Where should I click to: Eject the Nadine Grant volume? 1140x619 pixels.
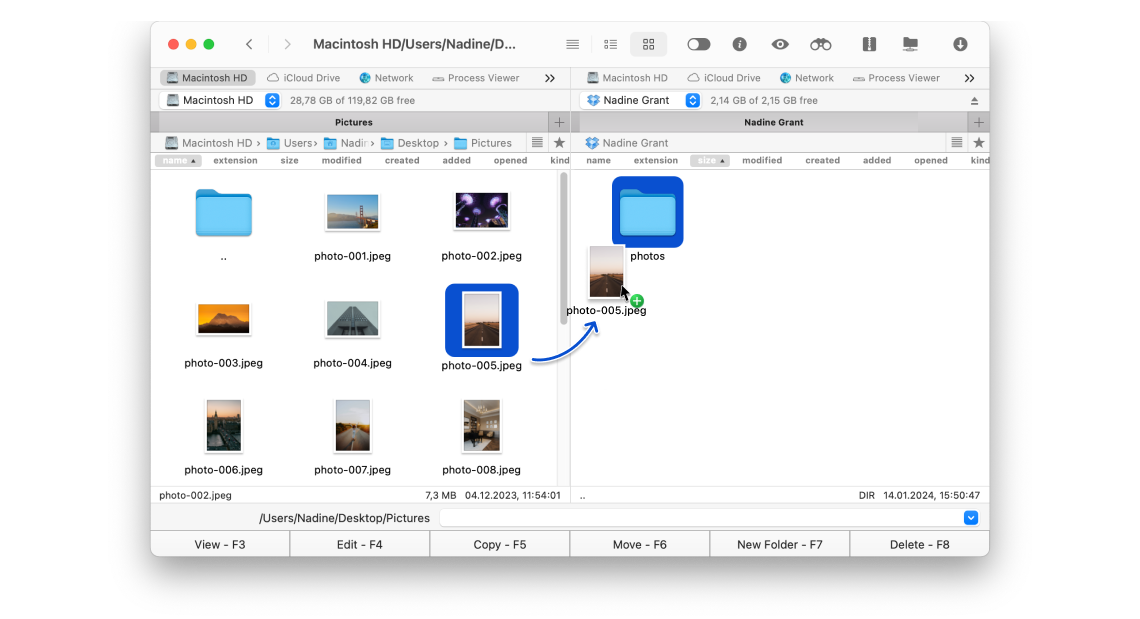coord(974,99)
